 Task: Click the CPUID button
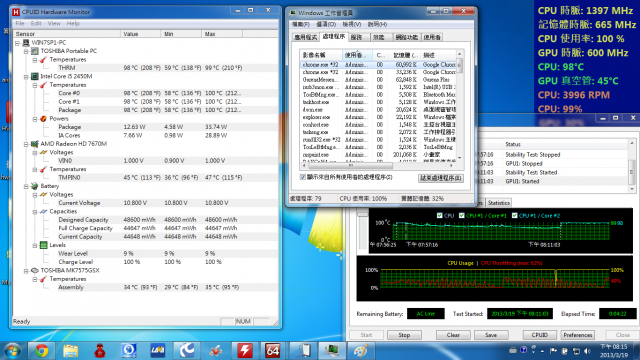coord(540,335)
